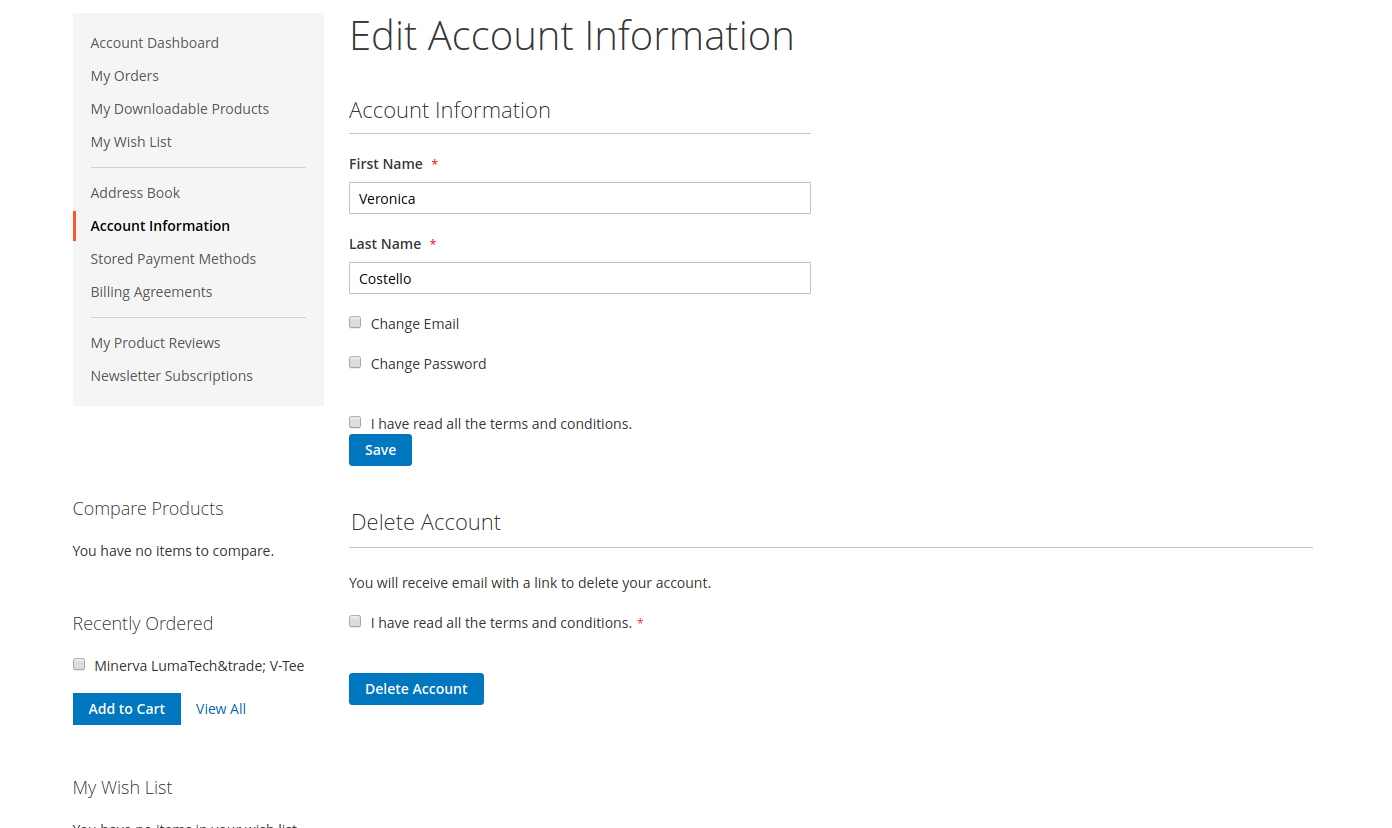Focus the Last Name field containing Costello
This screenshot has width=1392, height=828.
(x=579, y=278)
